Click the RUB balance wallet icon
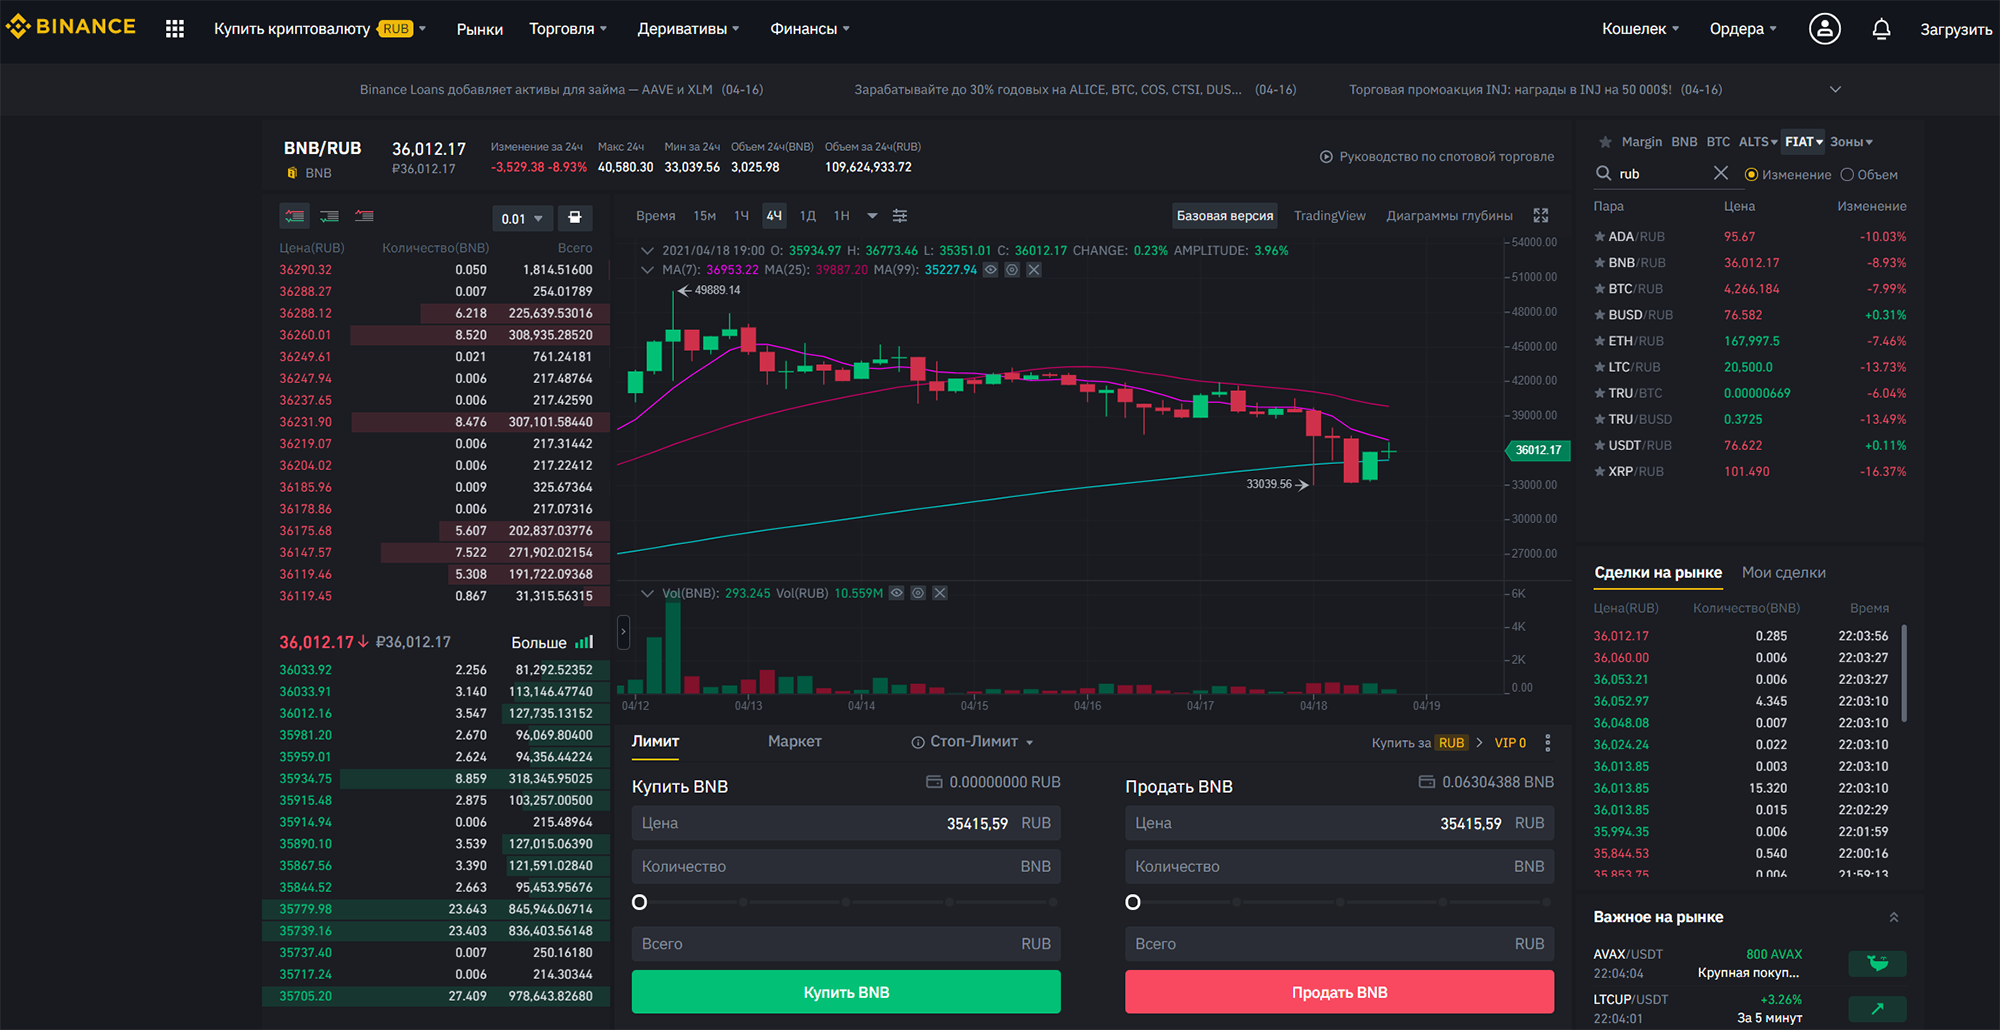The width and height of the screenshot is (2000, 1030). point(934,782)
